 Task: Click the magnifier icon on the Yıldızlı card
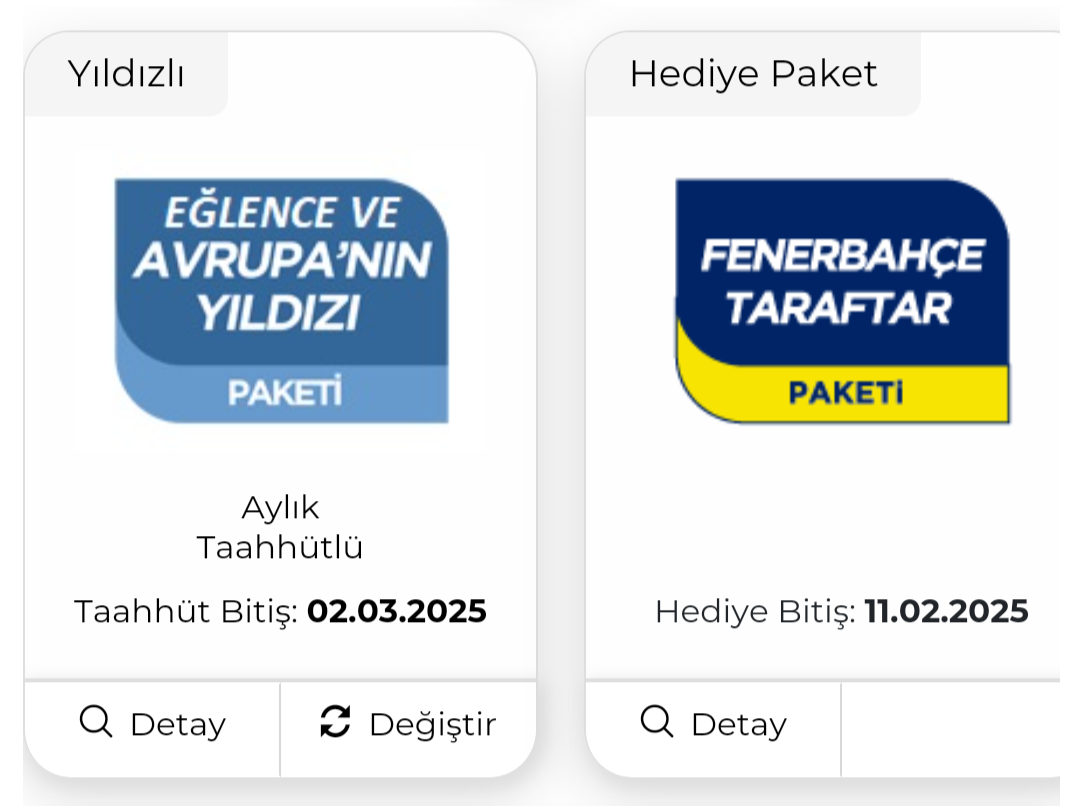click(96, 721)
